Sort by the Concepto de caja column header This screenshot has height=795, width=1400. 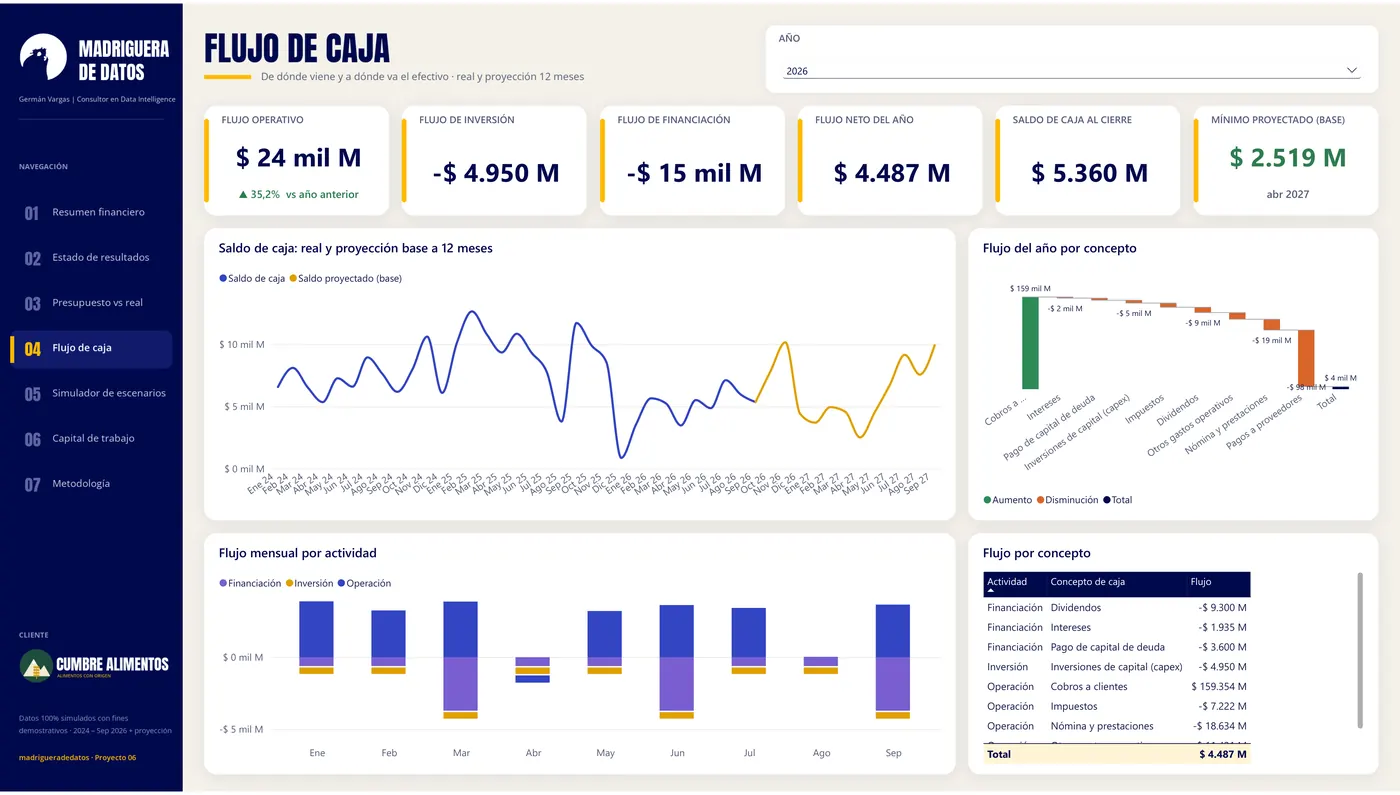(x=1088, y=582)
